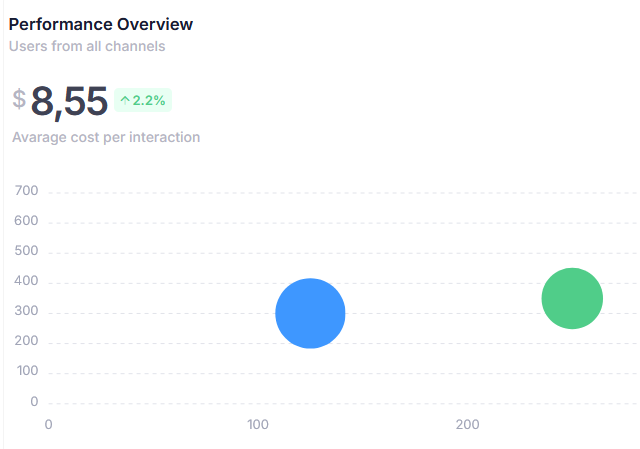
Task: Click the 100 label on the vertical axis
Action: point(27,371)
